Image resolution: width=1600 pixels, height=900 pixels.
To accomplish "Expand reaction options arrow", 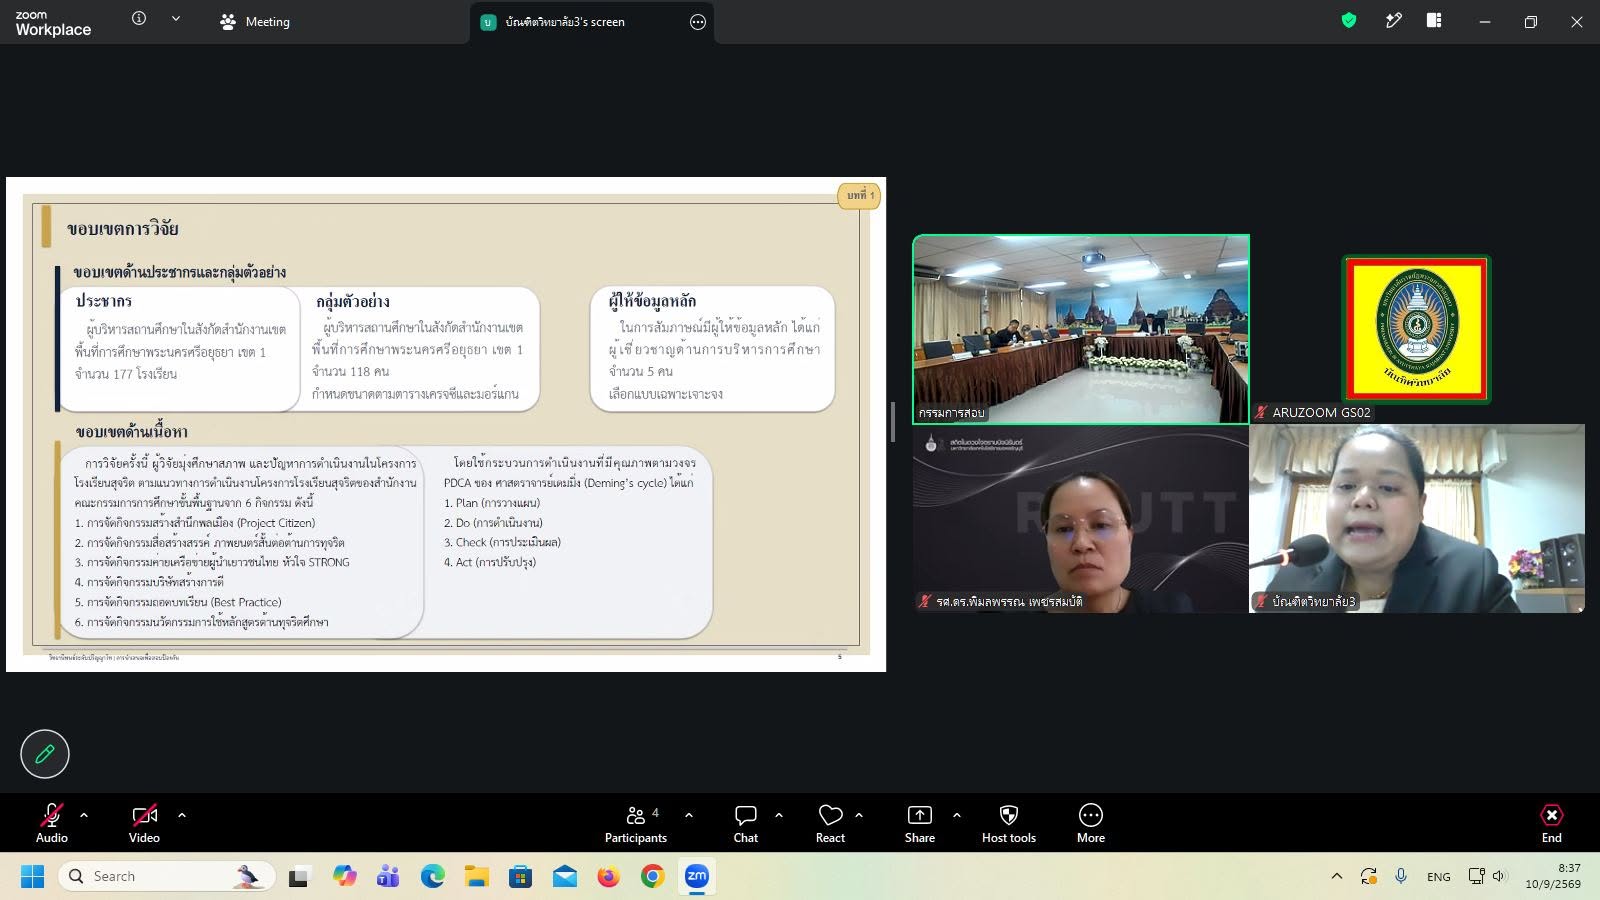I will point(859,815).
